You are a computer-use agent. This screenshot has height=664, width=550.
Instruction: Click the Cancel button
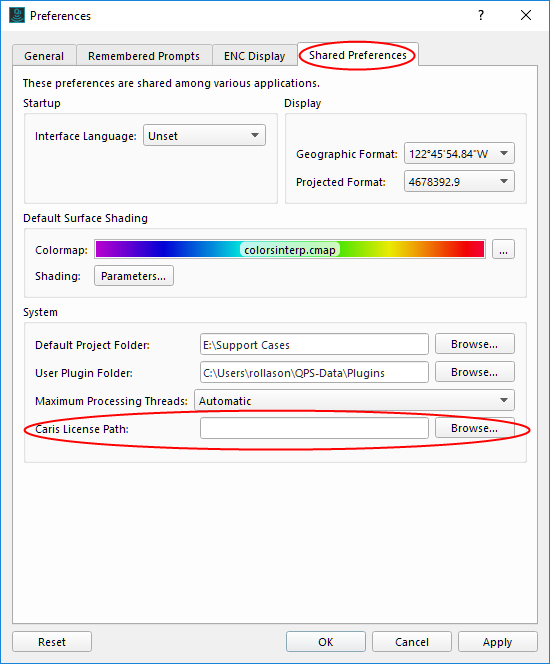point(412,642)
